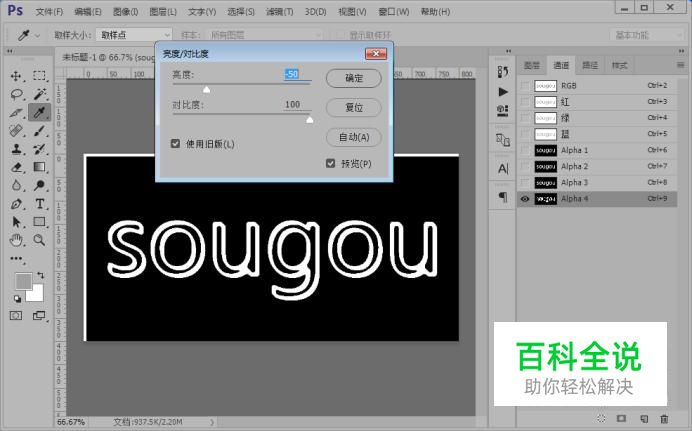Screen dimensions: 692x431
Task: Switch to 路径 tab
Action: pos(590,66)
